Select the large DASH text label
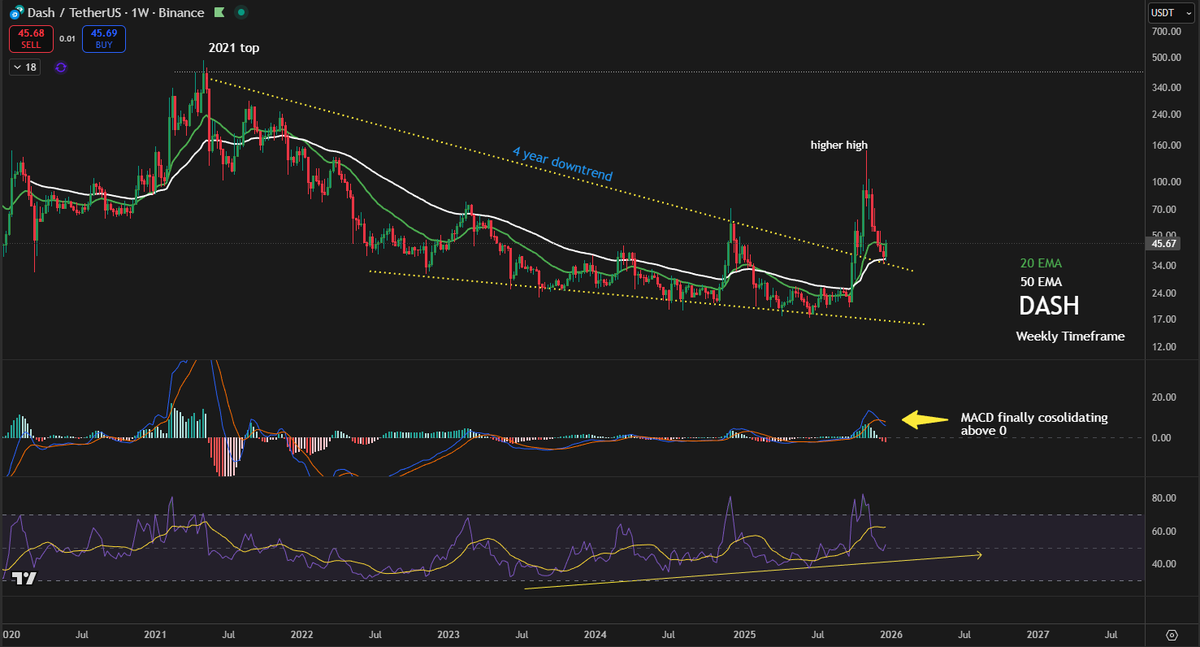The width and height of the screenshot is (1200, 647). click(x=1048, y=306)
